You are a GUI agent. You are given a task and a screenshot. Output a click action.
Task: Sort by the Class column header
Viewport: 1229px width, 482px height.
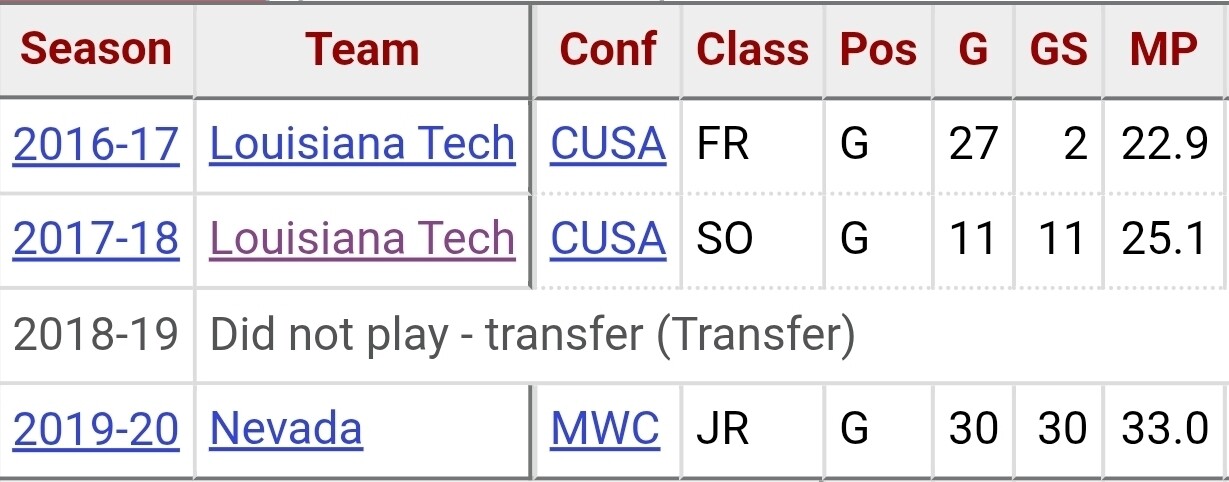(753, 50)
